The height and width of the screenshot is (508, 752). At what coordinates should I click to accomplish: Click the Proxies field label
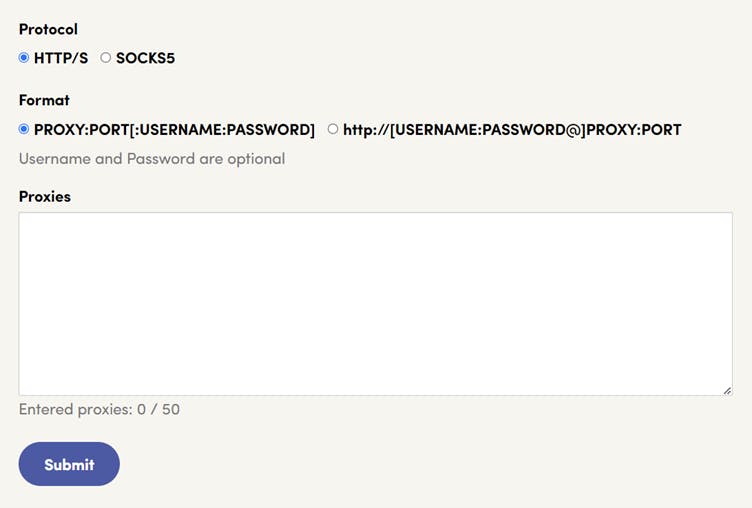coord(45,196)
